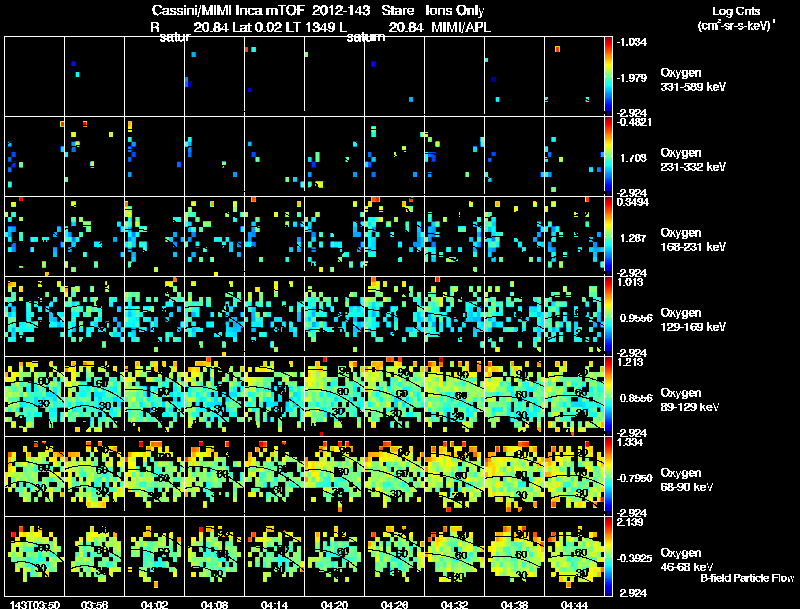Pick the Oxygen 129-169 keV panel at 04:02
This screenshot has width=800, height=609.
pos(155,316)
